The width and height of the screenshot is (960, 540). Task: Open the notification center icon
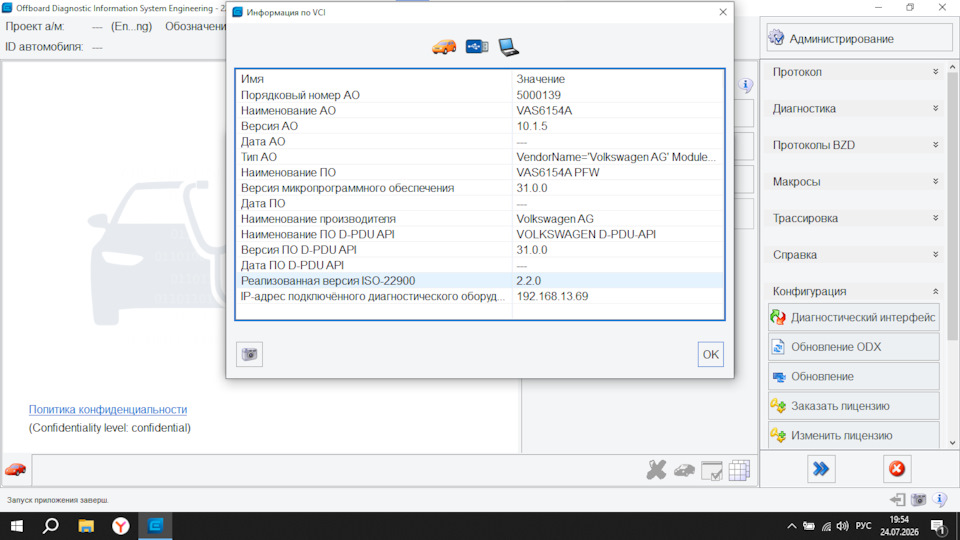point(938,526)
